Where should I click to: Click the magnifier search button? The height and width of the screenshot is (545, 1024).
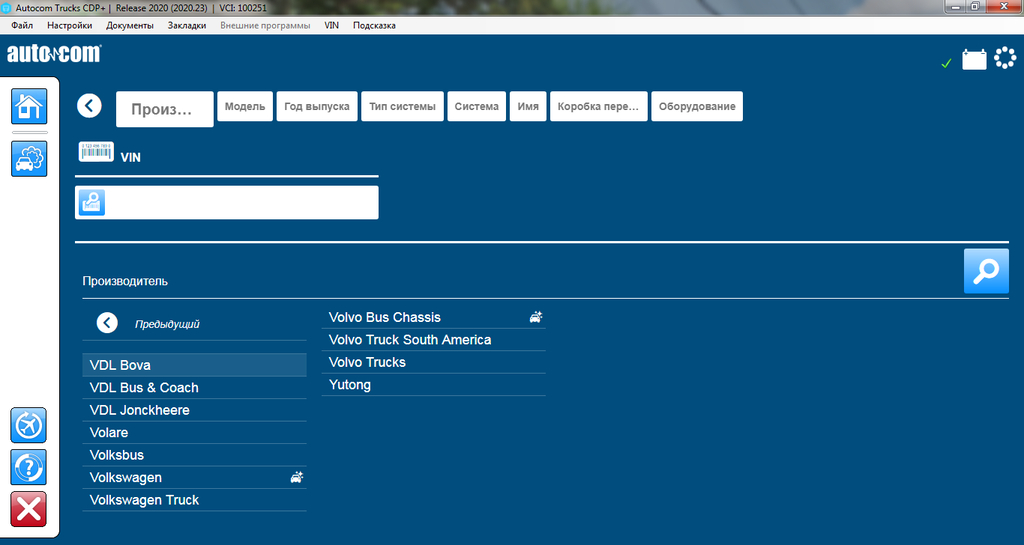tap(986, 271)
